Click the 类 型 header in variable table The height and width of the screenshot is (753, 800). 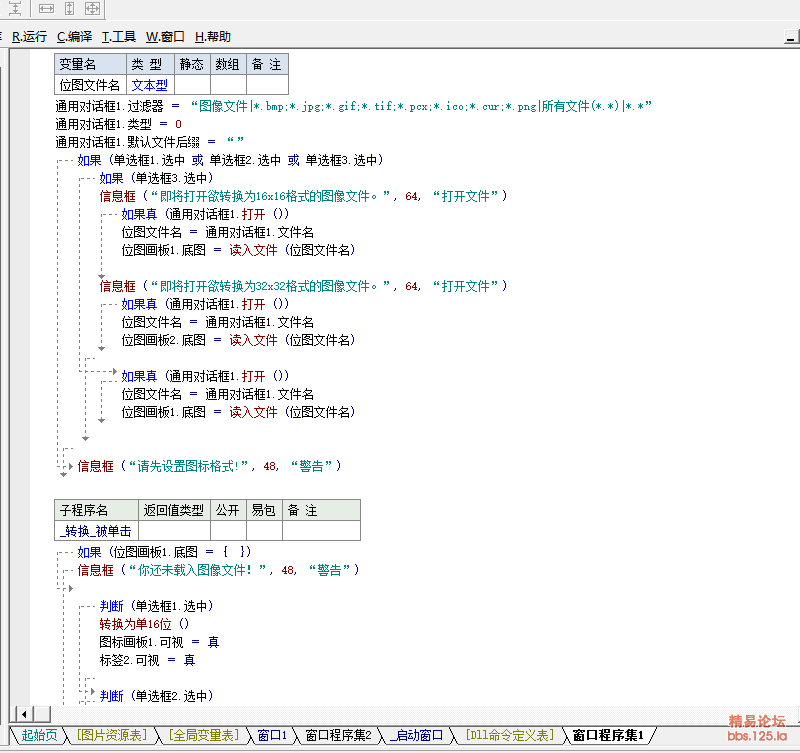coord(151,64)
